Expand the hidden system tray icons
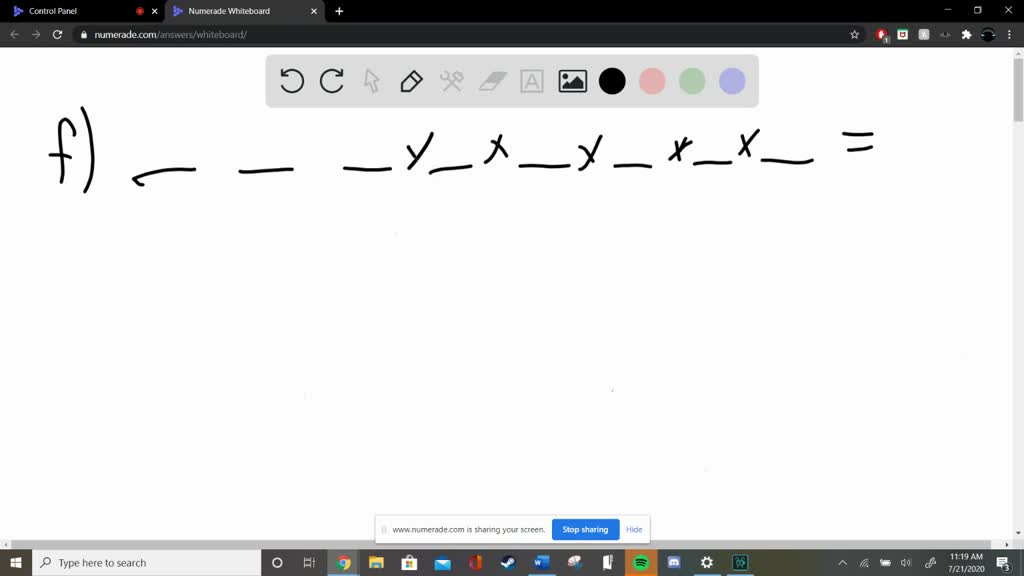1024x576 pixels. pyautogui.click(x=843, y=562)
